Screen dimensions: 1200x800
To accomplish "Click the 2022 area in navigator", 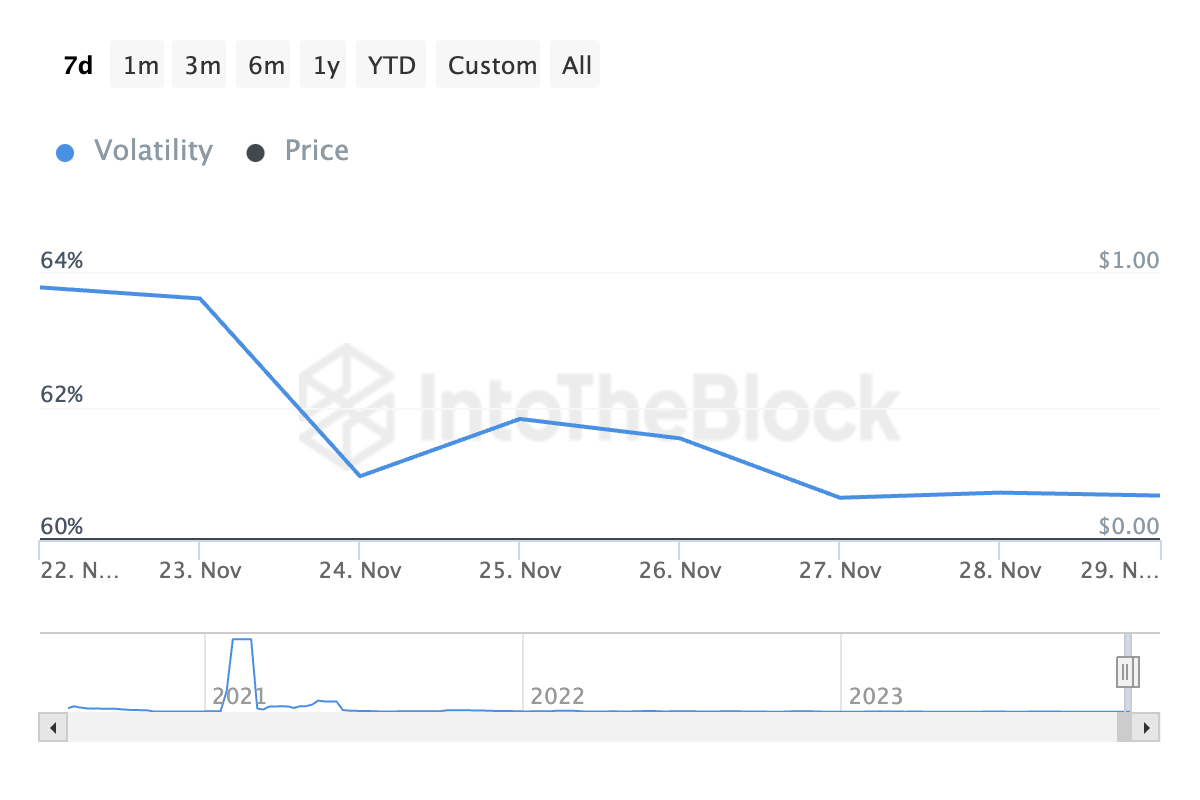I will point(557,695).
